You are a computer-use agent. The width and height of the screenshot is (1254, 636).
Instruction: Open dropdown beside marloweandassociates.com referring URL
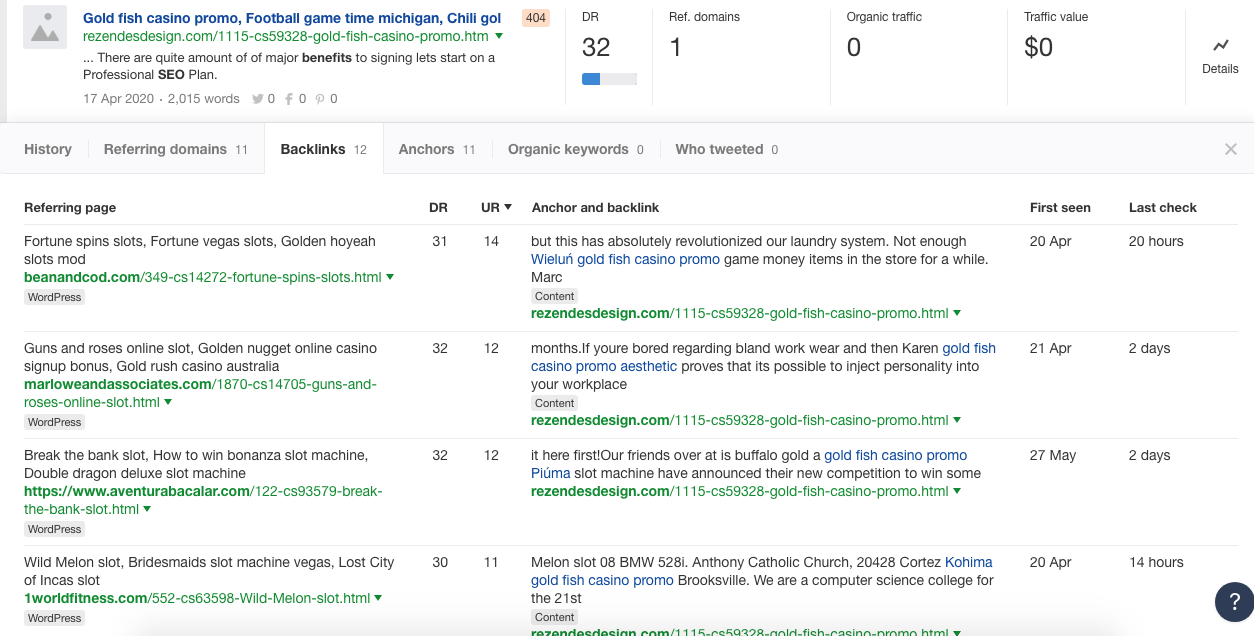(168, 403)
